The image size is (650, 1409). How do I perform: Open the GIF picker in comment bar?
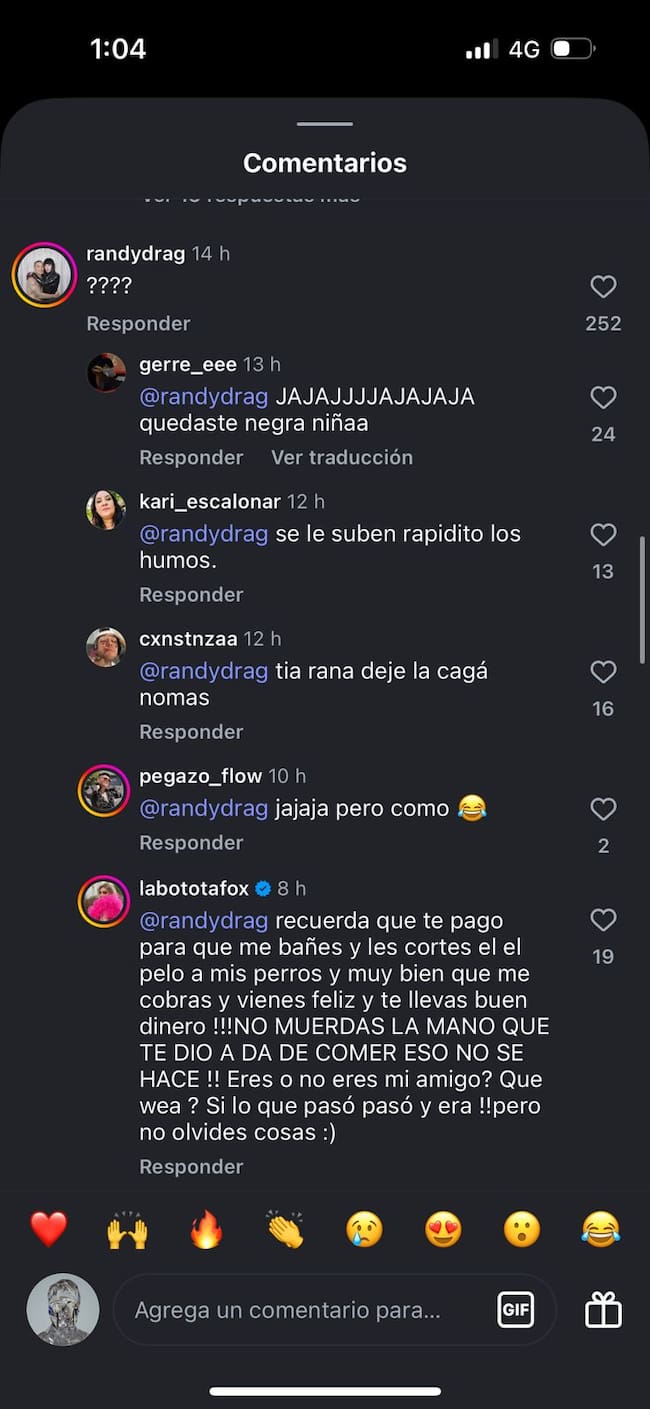pos(516,1309)
